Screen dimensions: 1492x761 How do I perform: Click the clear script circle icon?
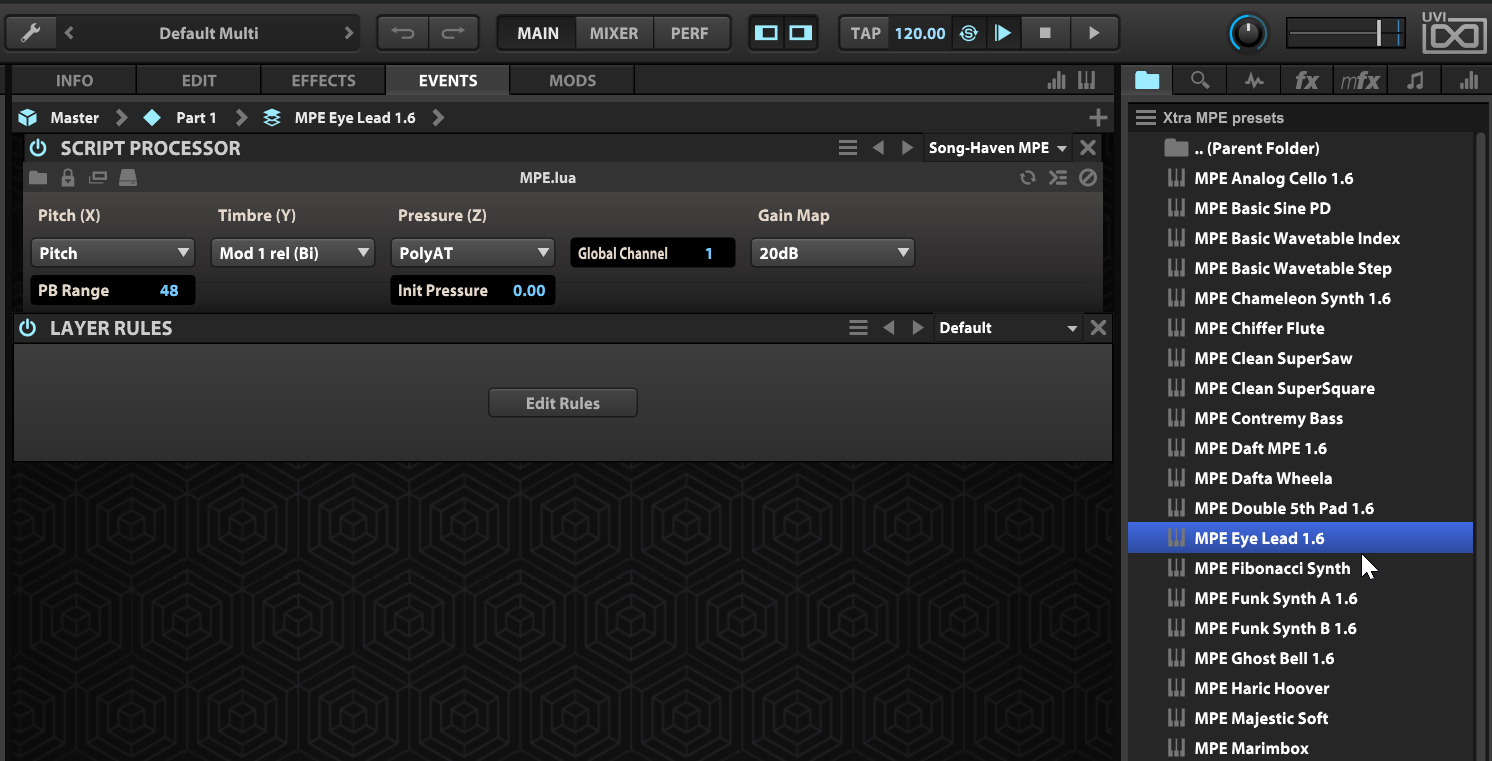pyautogui.click(x=1088, y=178)
